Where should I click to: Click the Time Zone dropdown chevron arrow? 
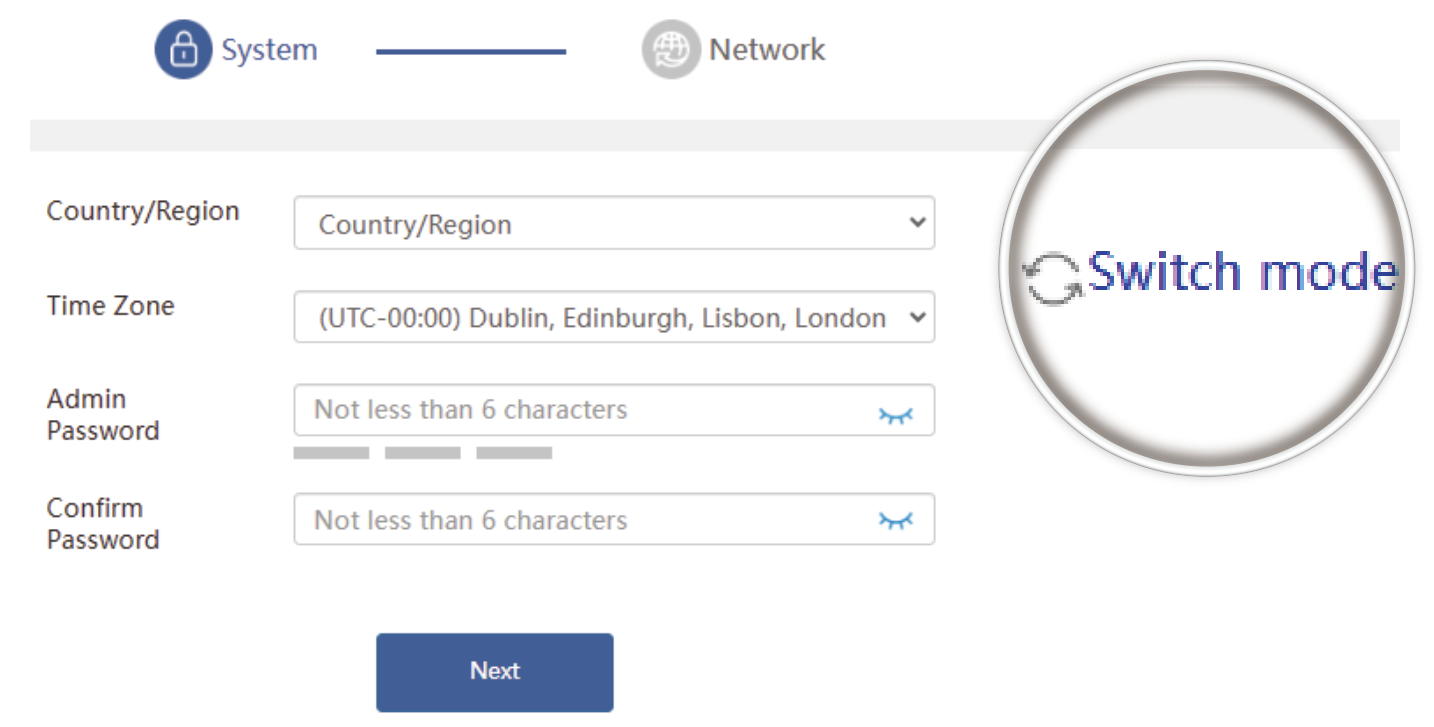click(x=917, y=317)
